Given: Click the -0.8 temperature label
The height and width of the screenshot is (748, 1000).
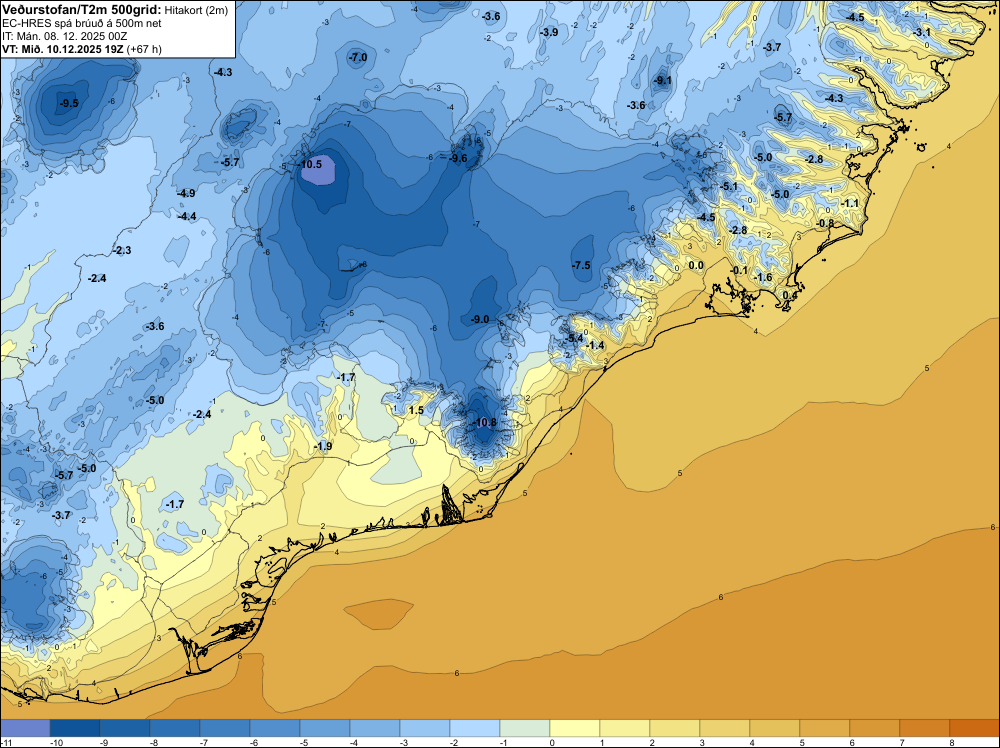Looking at the screenshot, I should pos(825,223).
